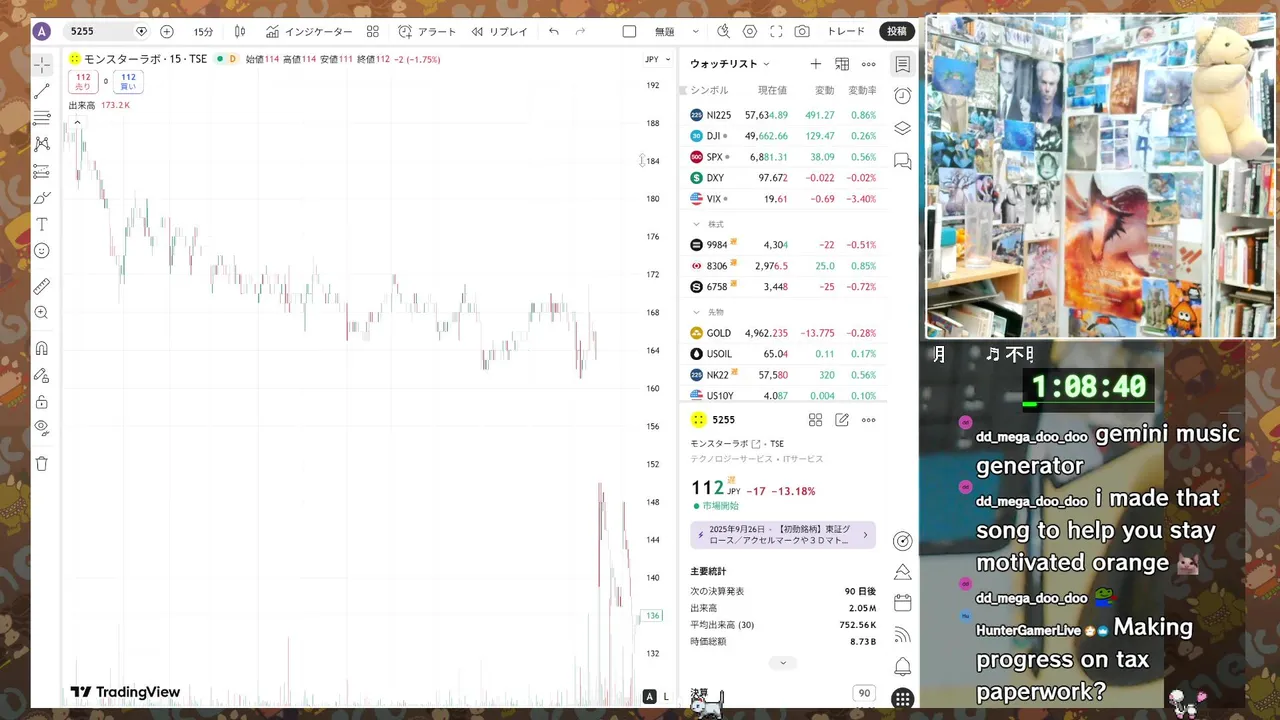This screenshot has width=1280, height=720.
Task: Open the トレード trading panel
Action: [846, 32]
